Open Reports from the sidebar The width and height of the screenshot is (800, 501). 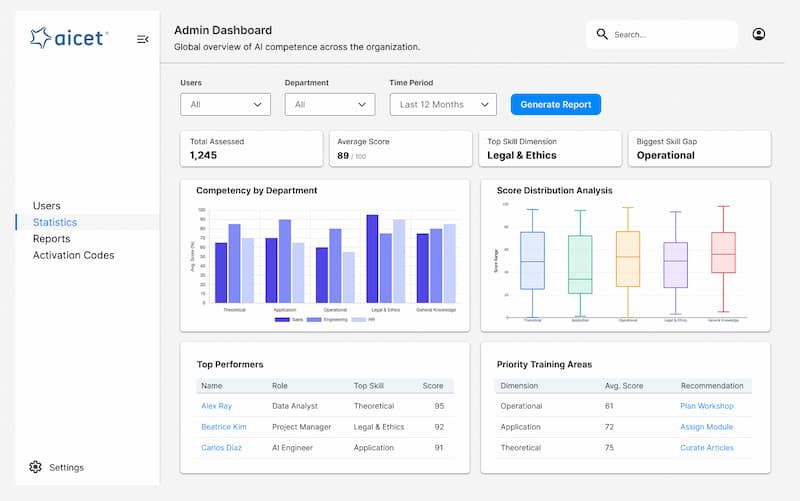tap(51, 239)
